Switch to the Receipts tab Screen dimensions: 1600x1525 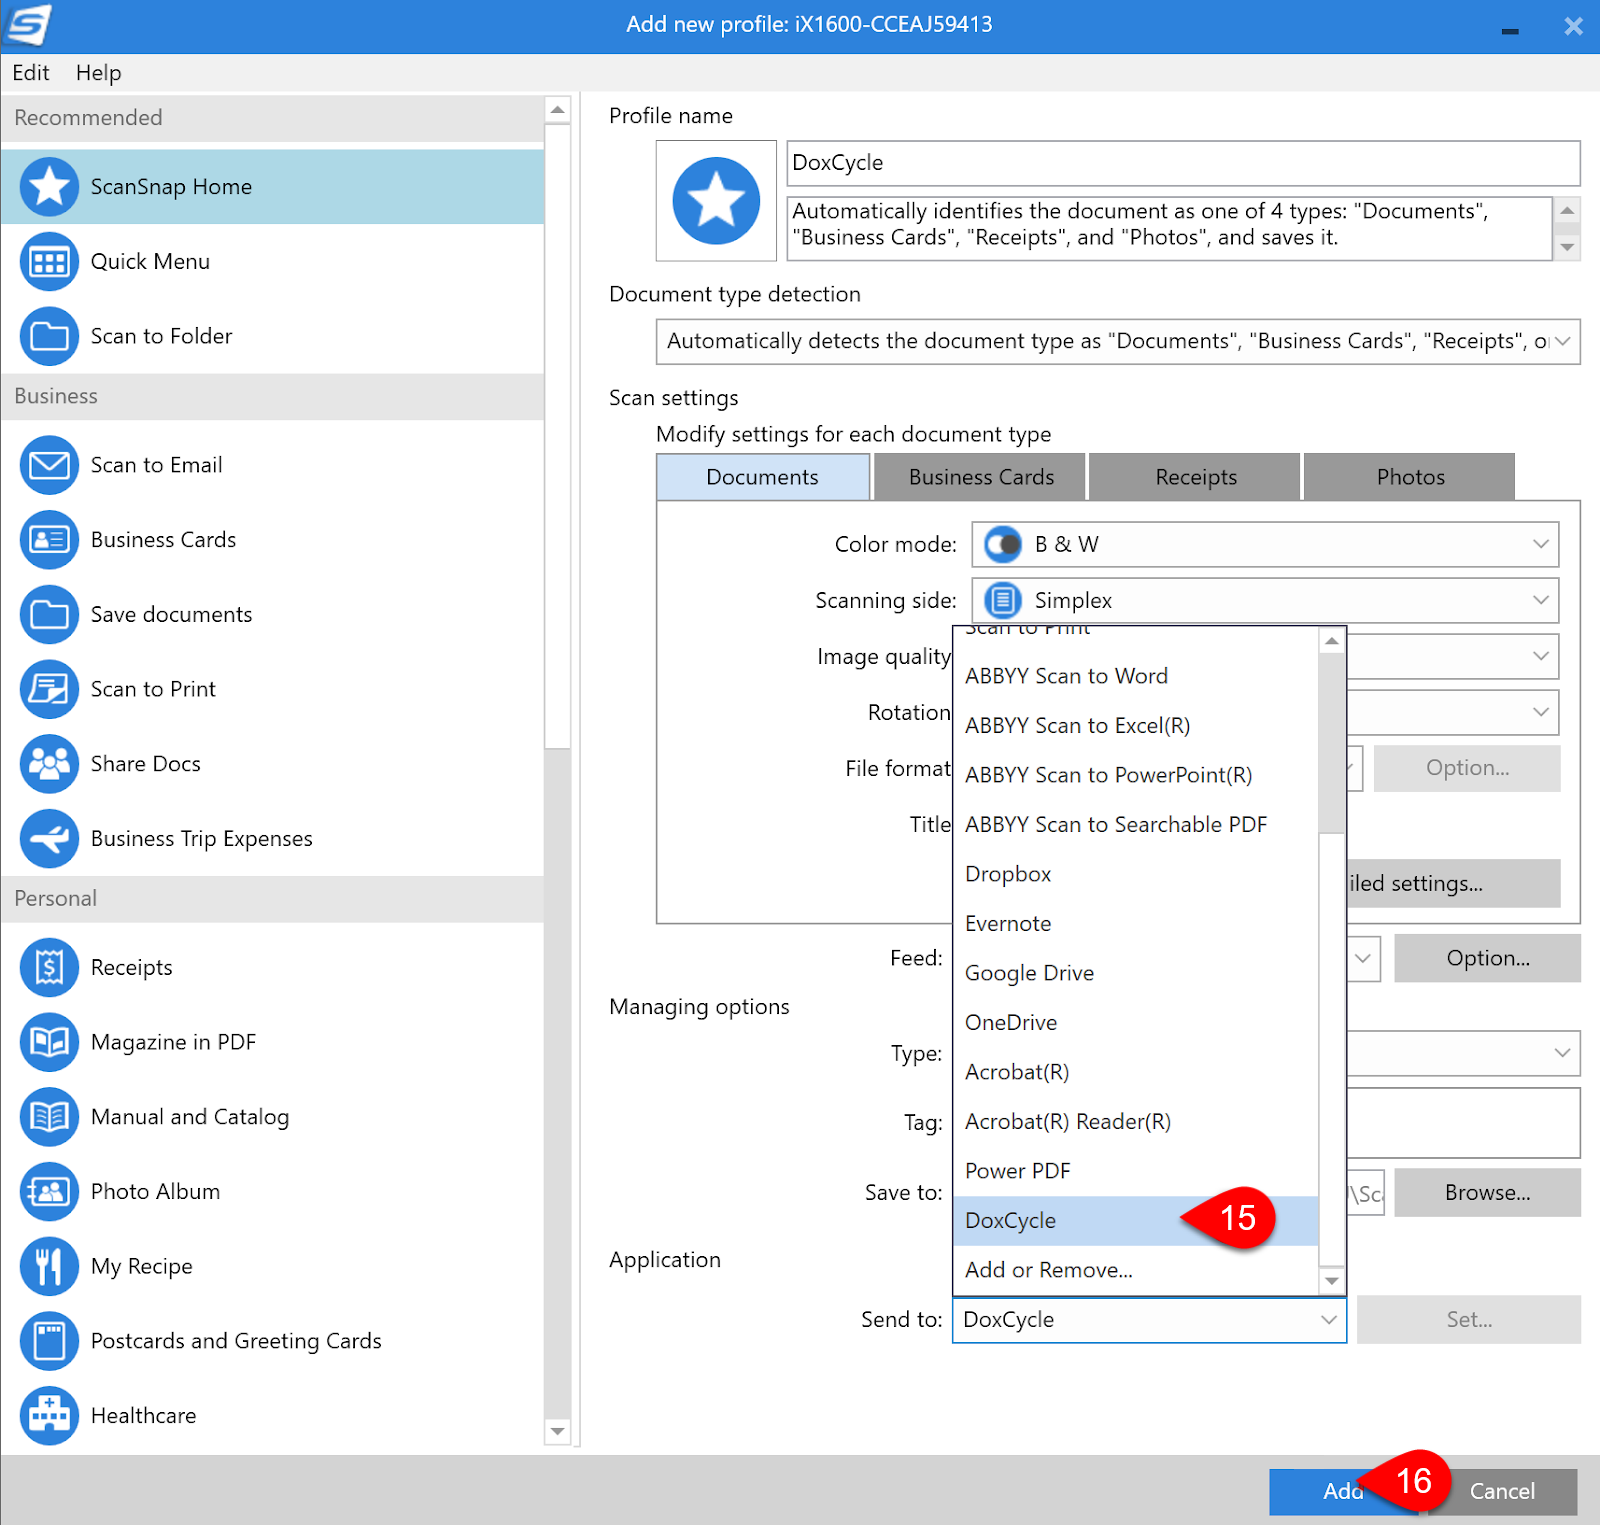point(1194,477)
